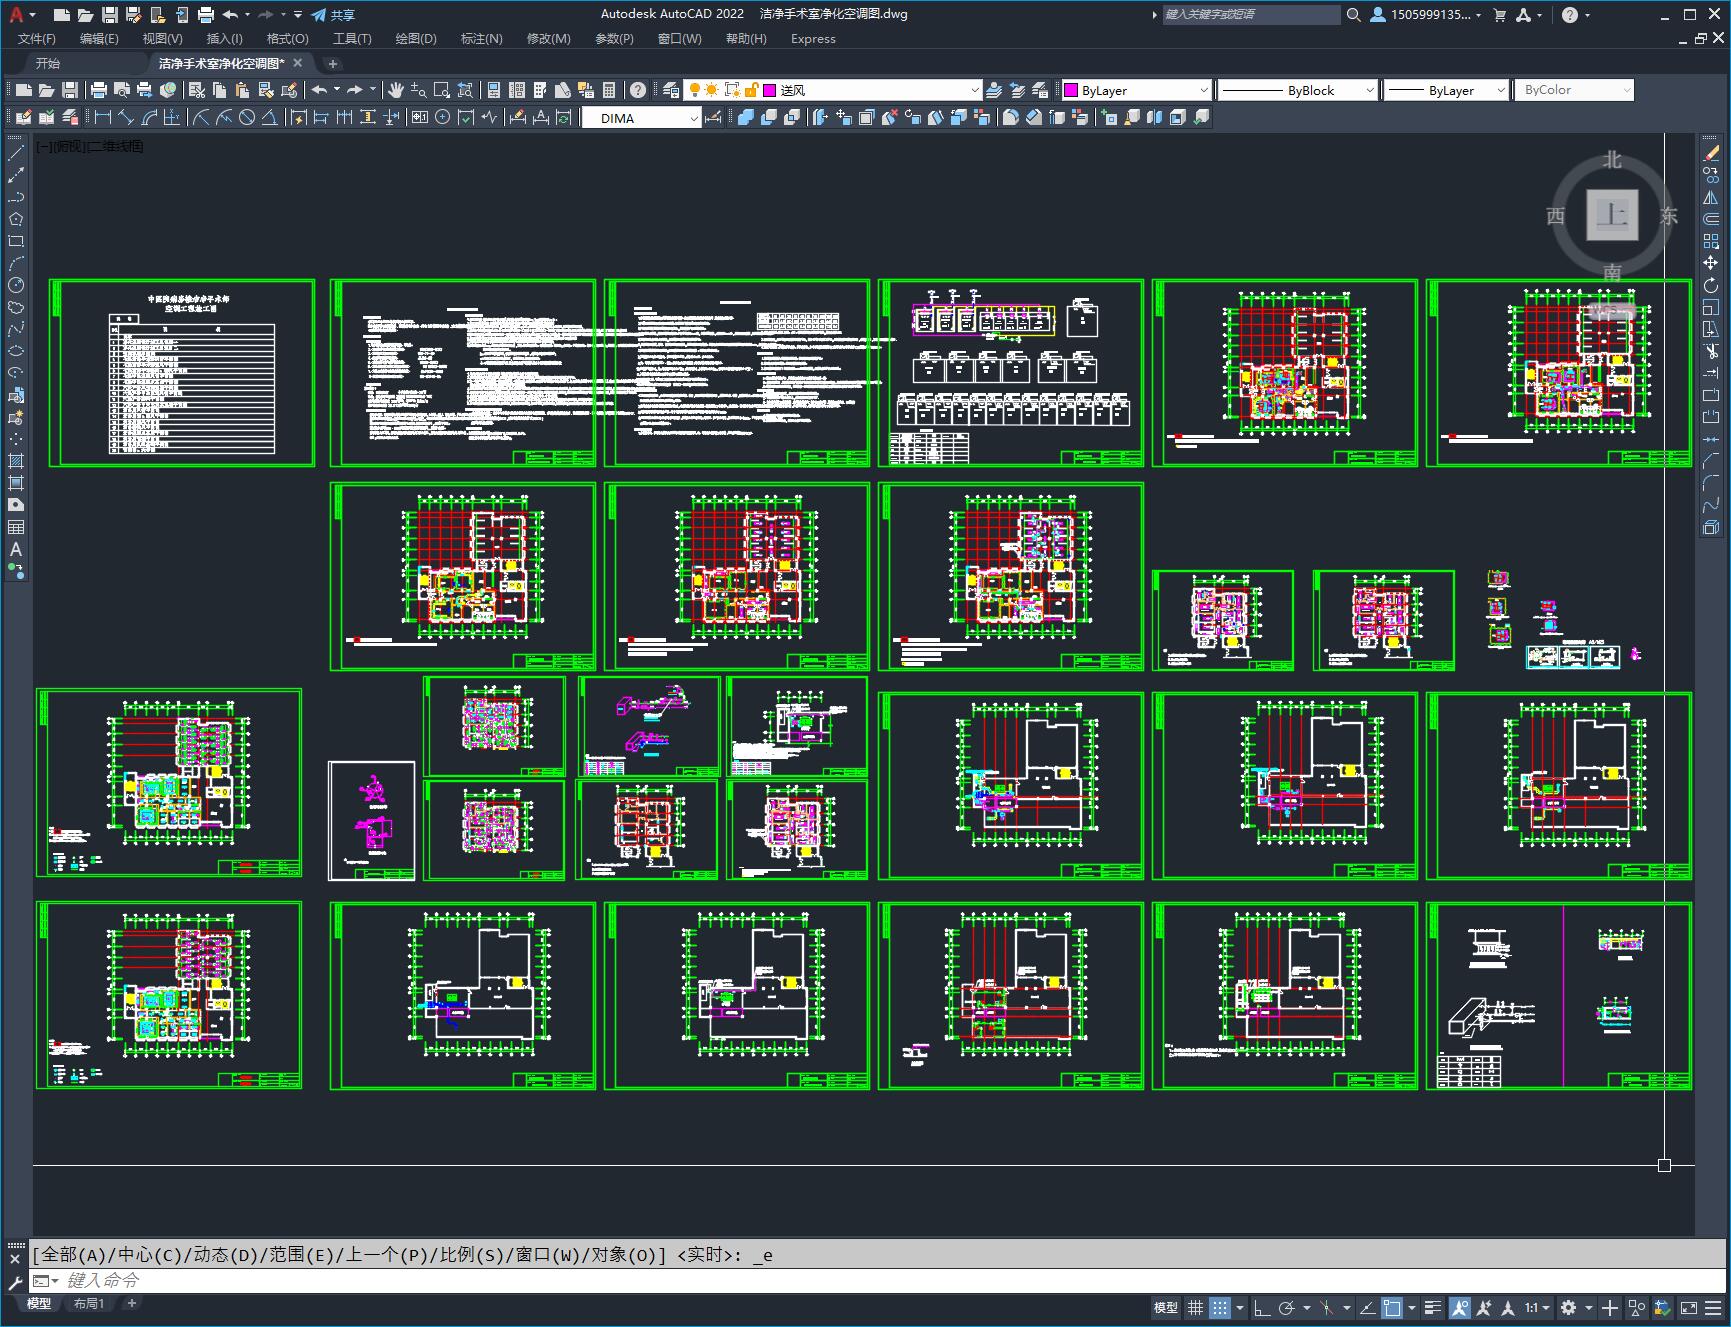
Task: Open the Plot printer icon in standard toolbar
Action: click(x=99, y=90)
